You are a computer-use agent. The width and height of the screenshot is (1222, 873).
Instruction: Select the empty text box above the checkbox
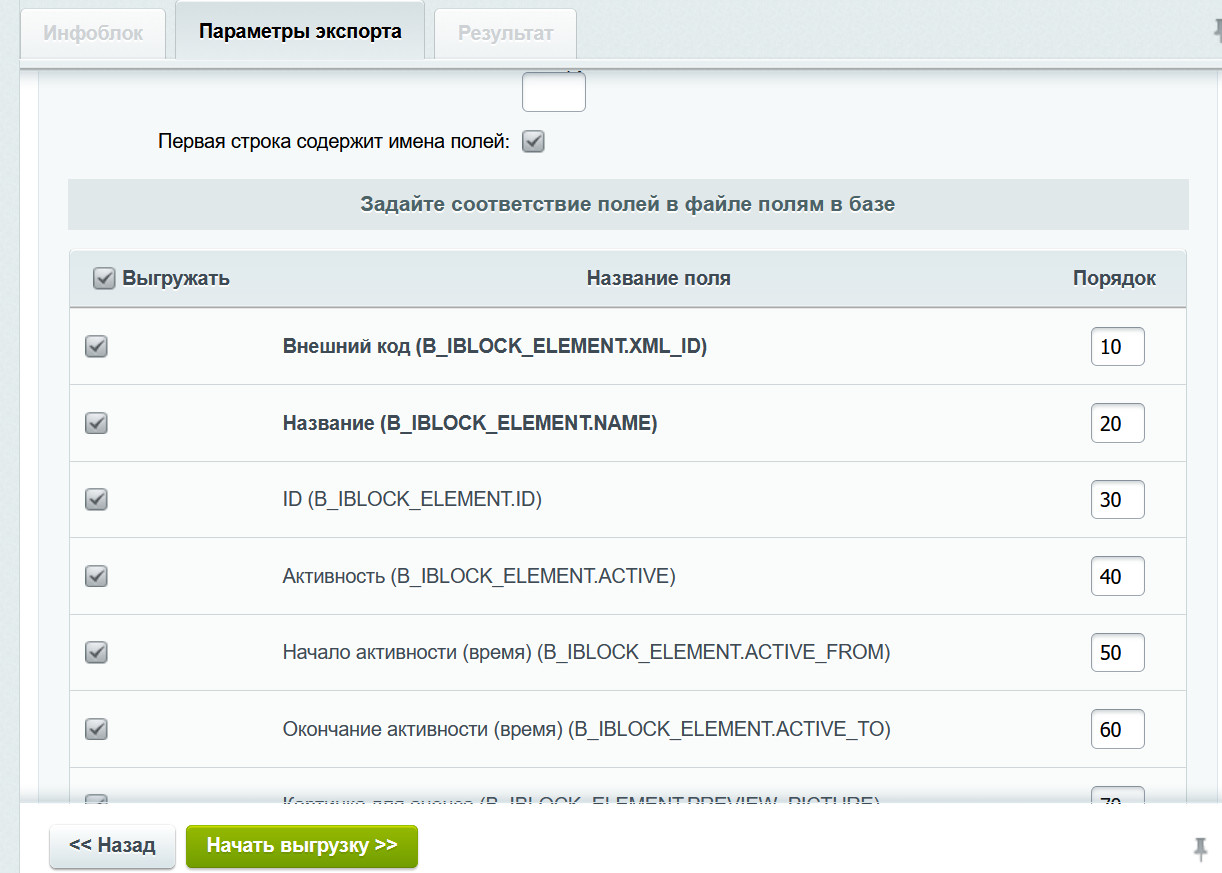[x=553, y=91]
